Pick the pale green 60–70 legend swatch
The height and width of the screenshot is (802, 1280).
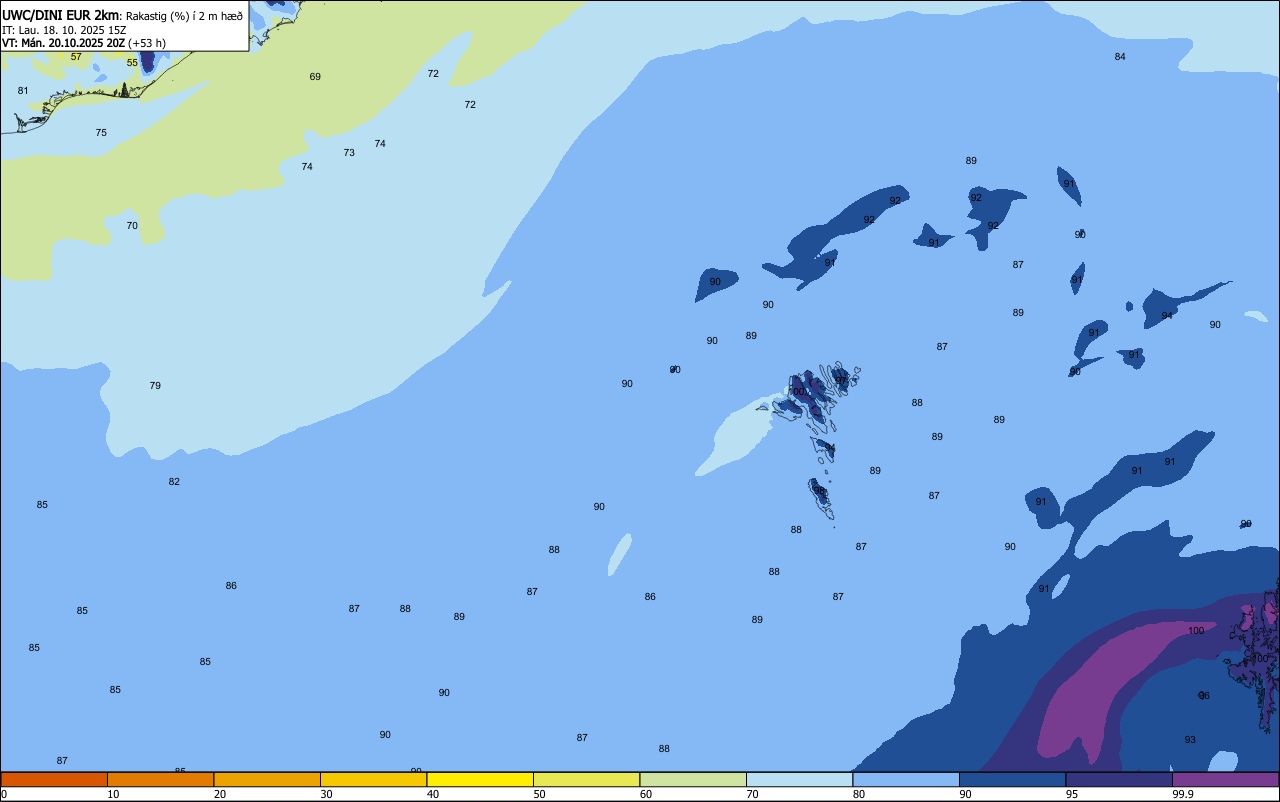click(x=693, y=779)
